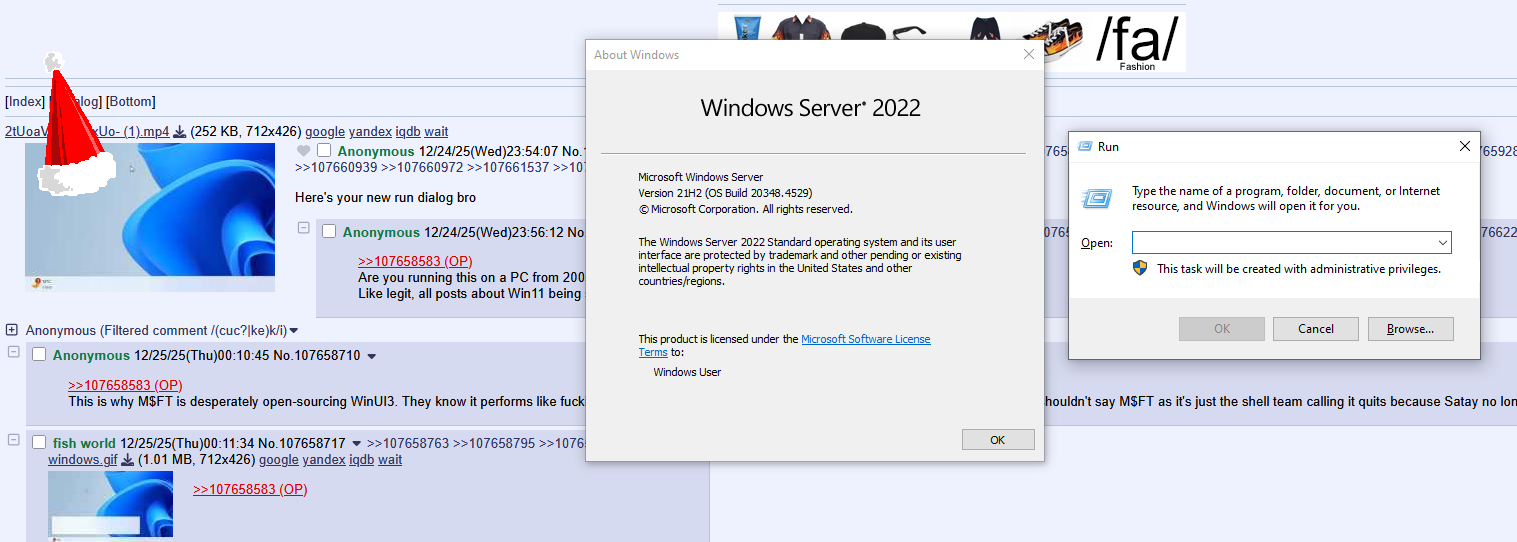Tick the checkbox of the 23:54:07 OP post
Screen dimensions: 1517x542
324,150
